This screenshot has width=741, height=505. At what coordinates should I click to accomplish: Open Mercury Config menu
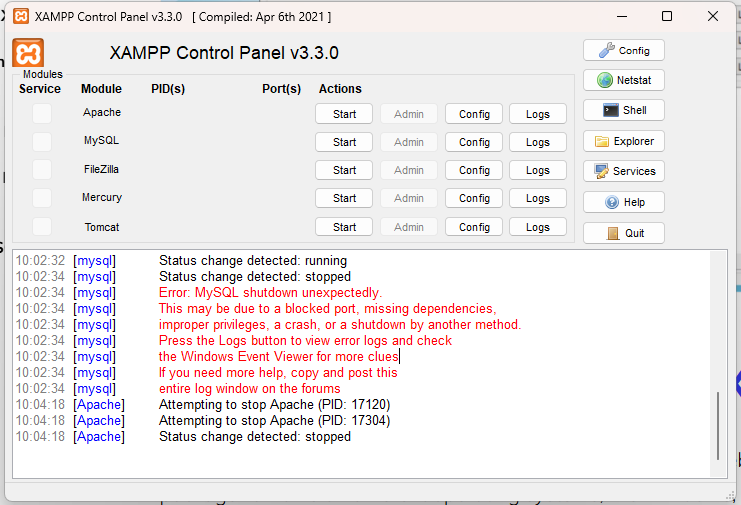click(474, 198)
